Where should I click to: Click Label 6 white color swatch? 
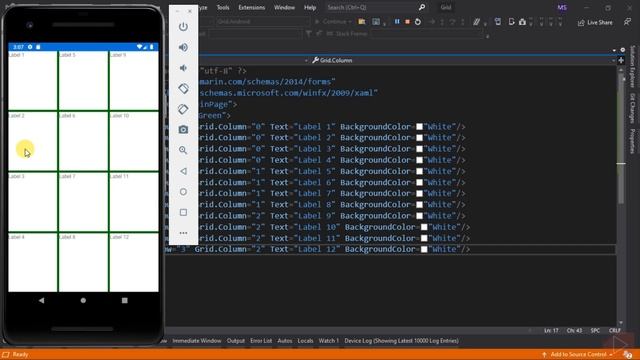click(x=419, y=182)
